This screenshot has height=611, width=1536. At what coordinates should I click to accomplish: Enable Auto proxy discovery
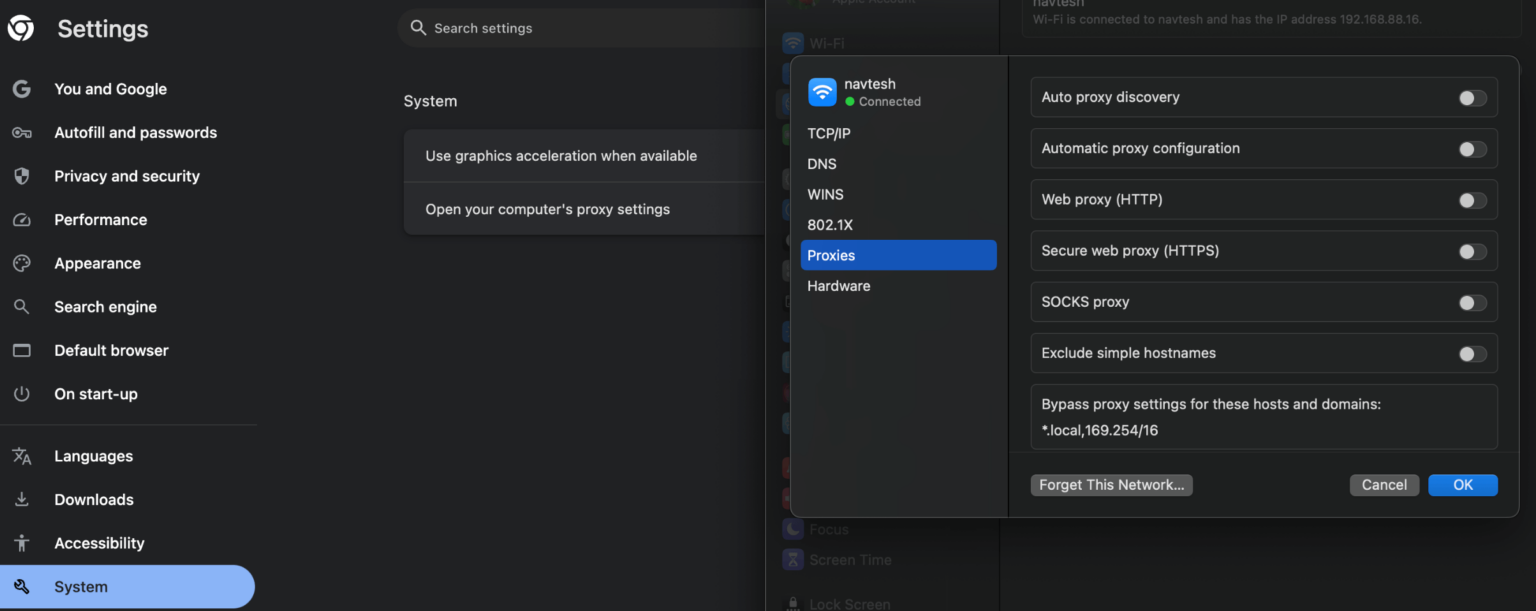click(1471, 98)
